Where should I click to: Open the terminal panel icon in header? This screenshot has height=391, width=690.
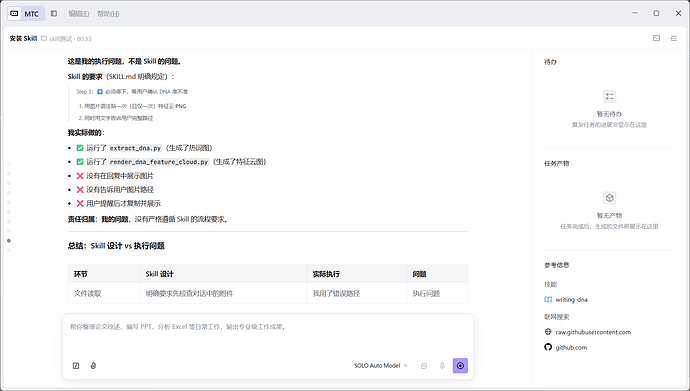point(656,38)
